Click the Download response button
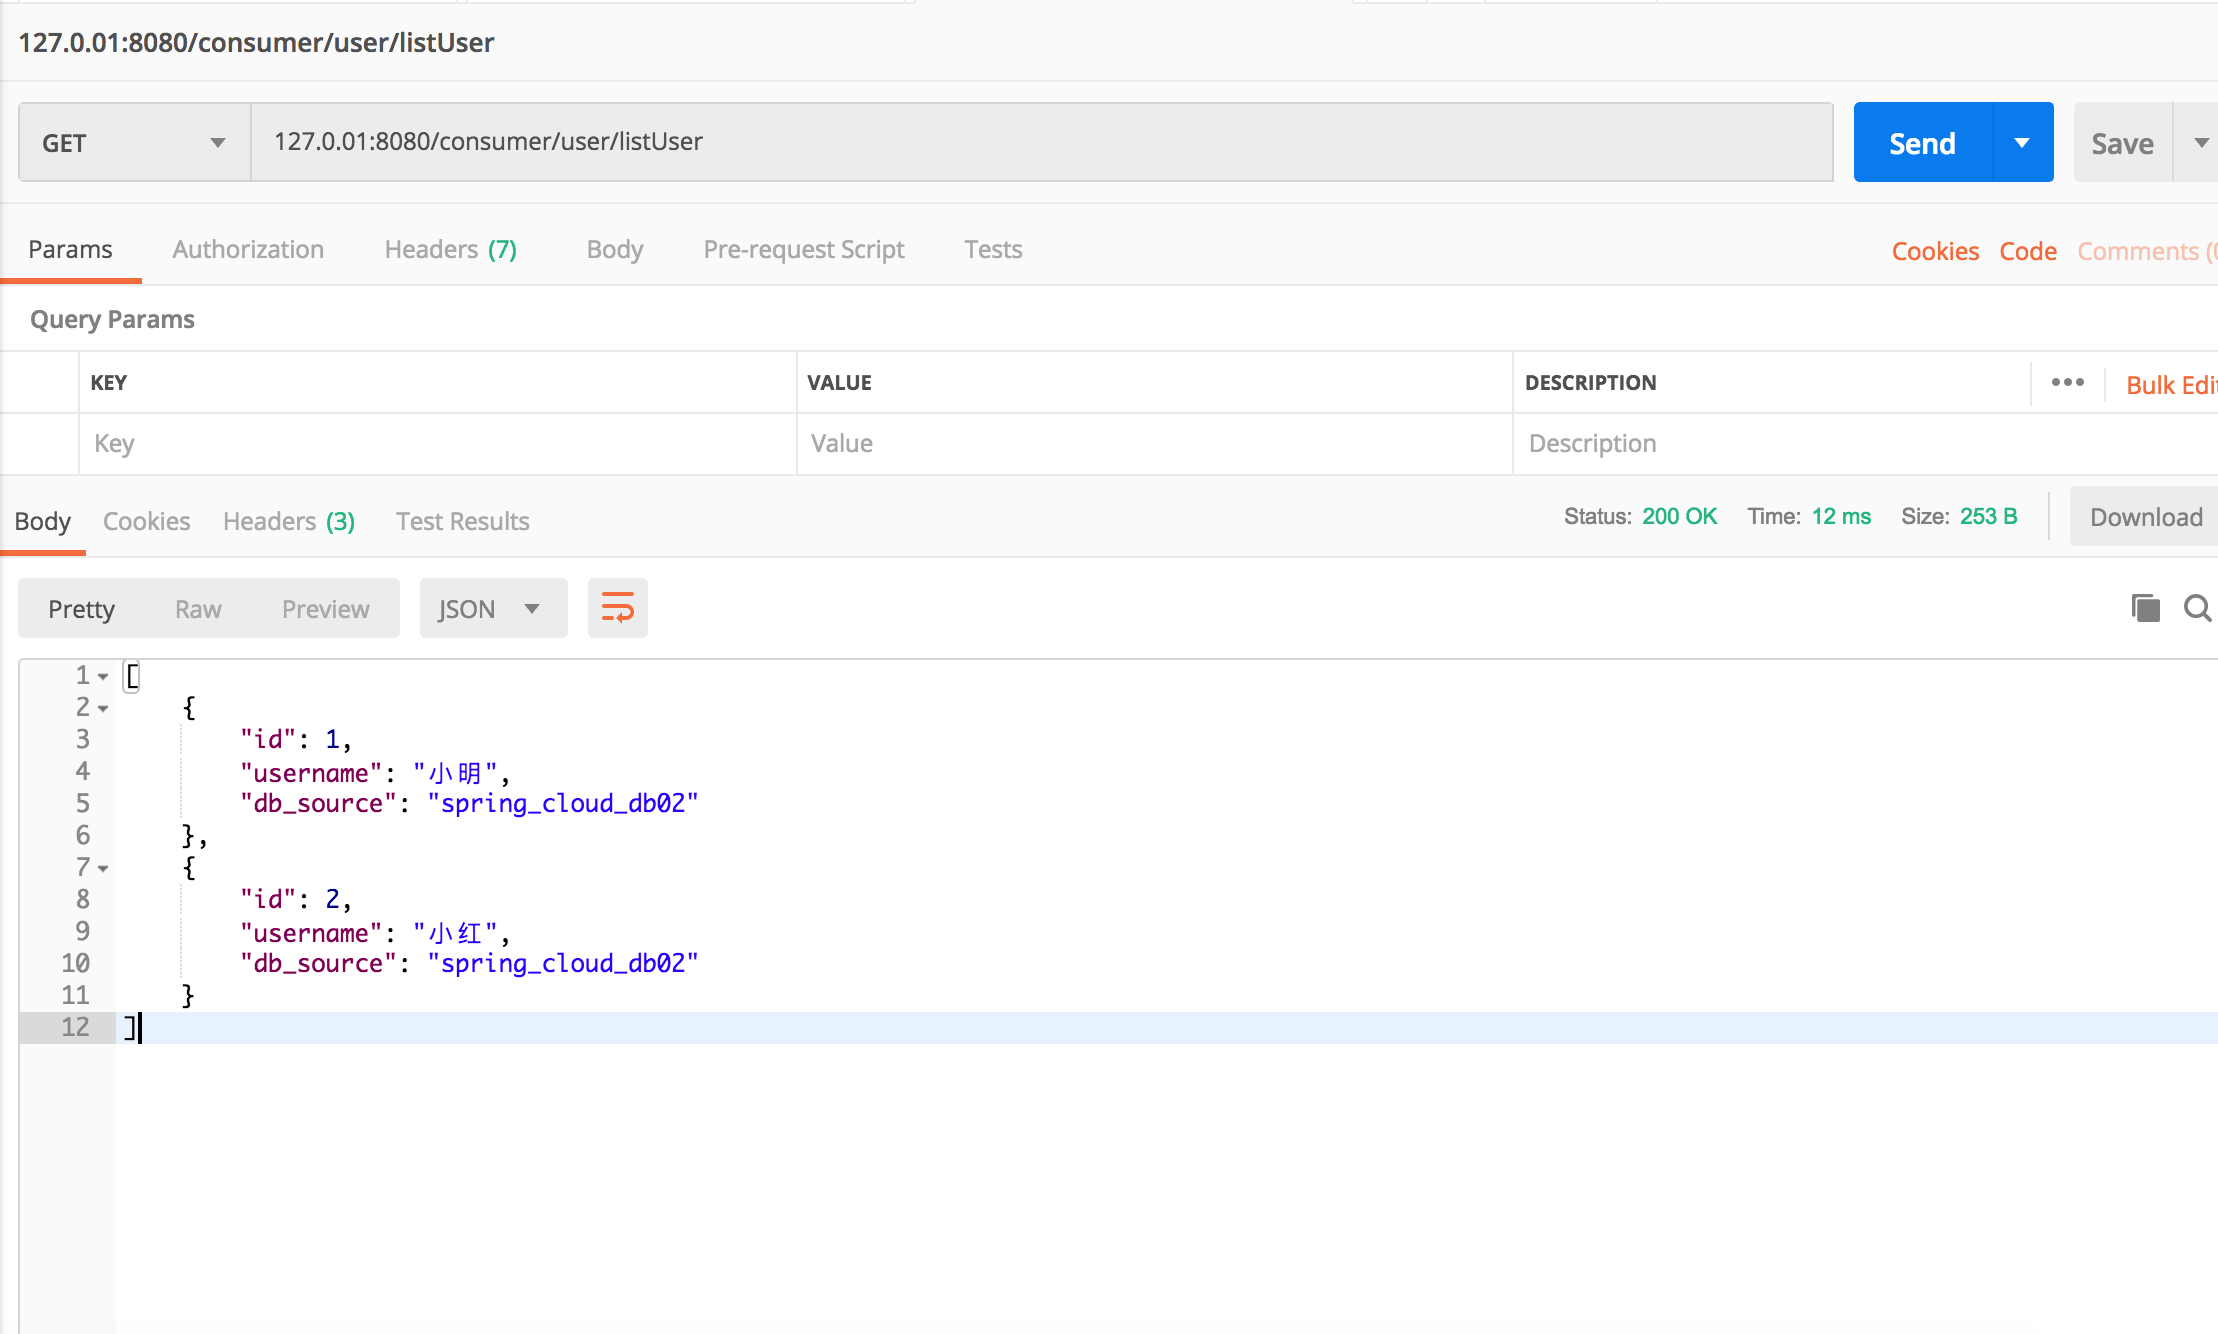2218x1334 pixels. click(x=2146, y=517)
